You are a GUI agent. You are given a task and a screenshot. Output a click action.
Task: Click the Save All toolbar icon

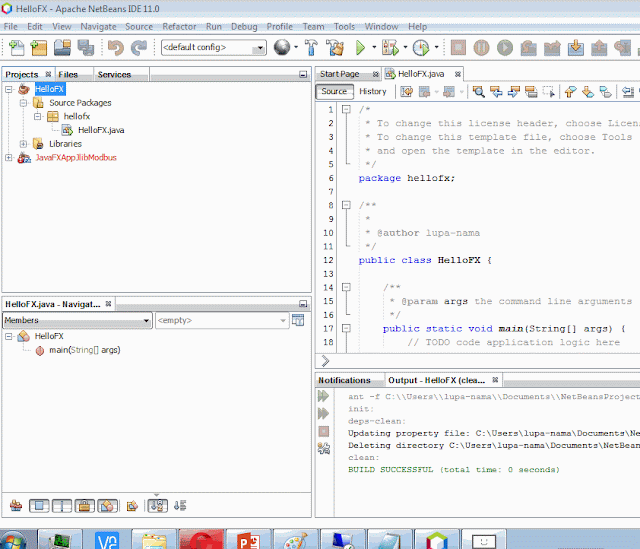[86, 47]
